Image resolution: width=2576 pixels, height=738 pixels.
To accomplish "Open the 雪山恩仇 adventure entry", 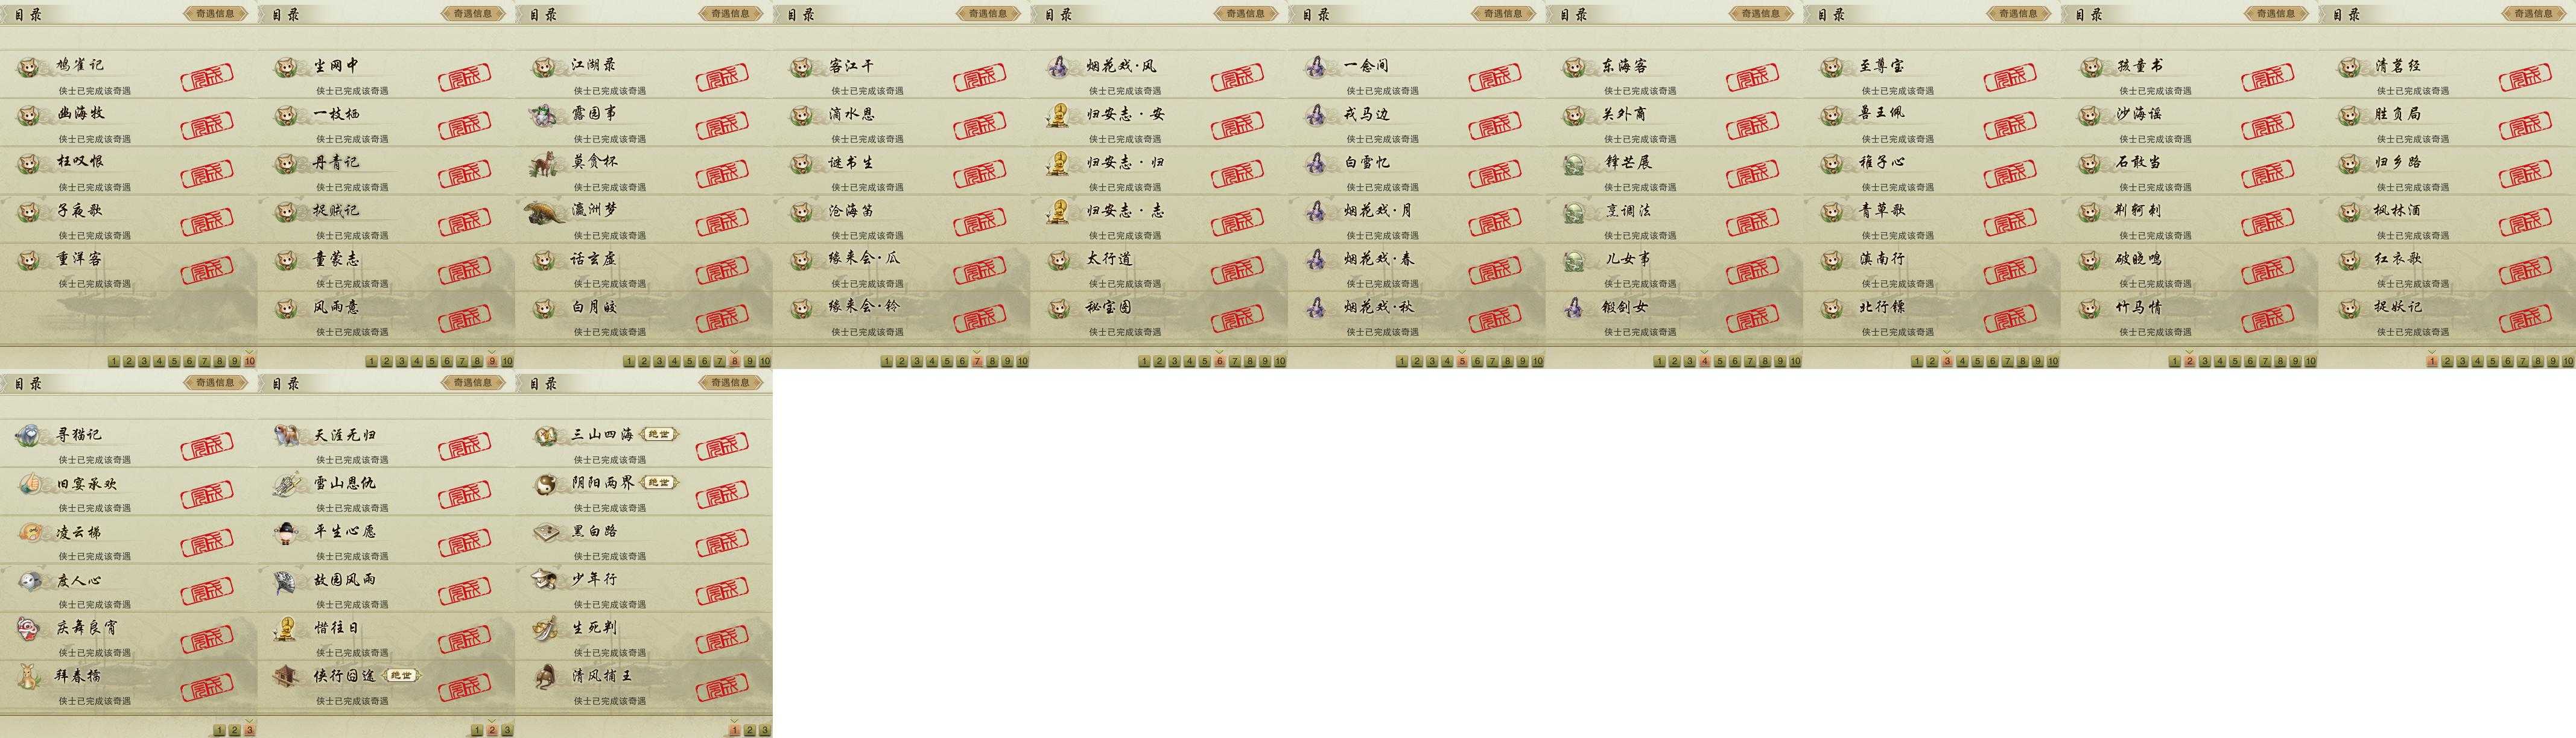I will coord(386,490).
